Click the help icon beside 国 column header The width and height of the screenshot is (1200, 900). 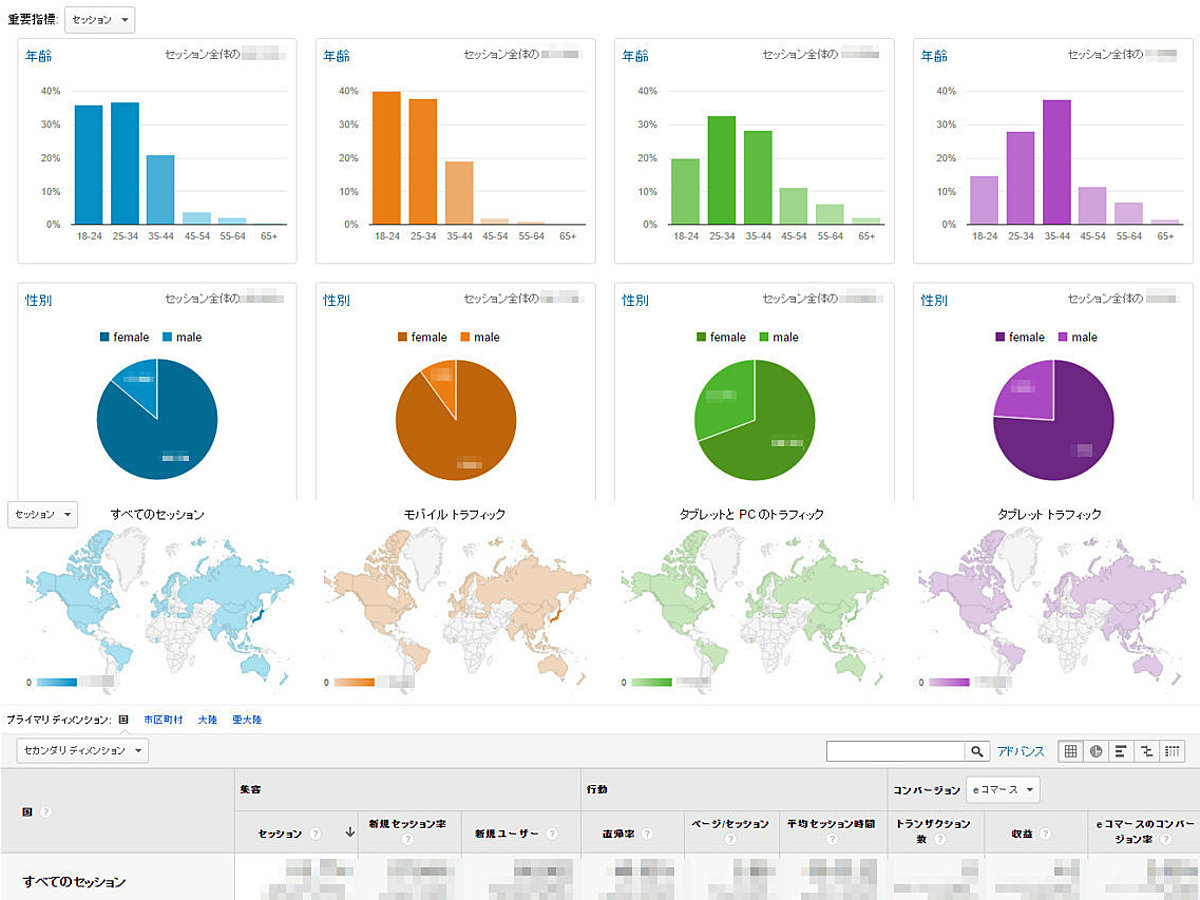(x=46, y=812)
